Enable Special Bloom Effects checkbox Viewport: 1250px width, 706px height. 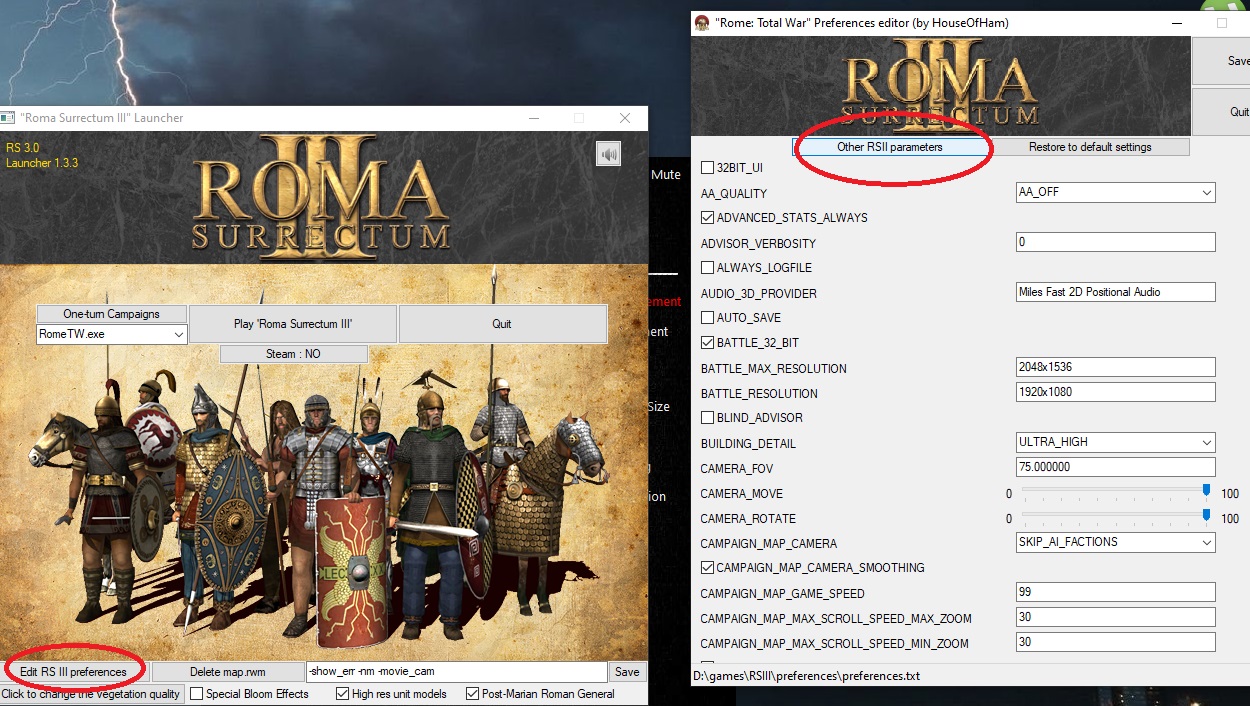tap(197, 694)
